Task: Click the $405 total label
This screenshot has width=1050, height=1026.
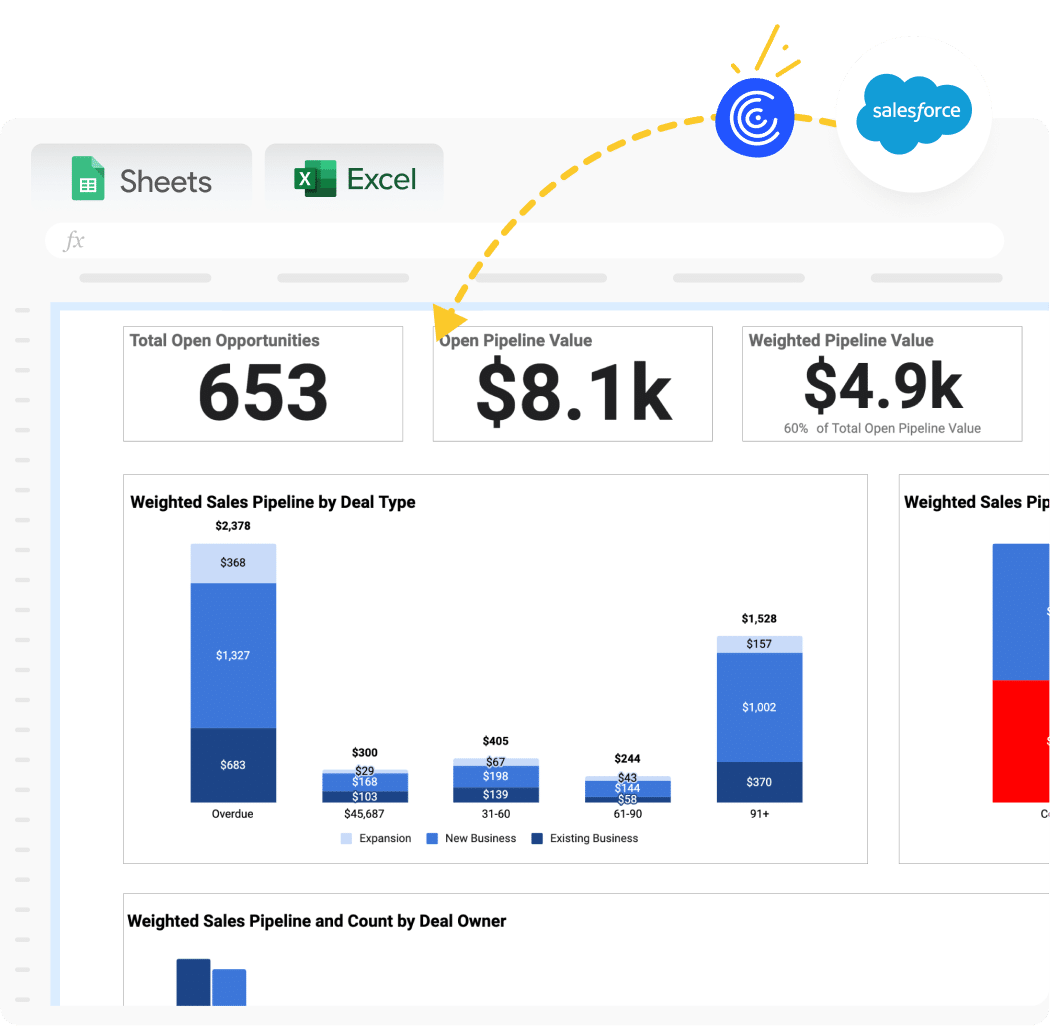Action: 496,741
